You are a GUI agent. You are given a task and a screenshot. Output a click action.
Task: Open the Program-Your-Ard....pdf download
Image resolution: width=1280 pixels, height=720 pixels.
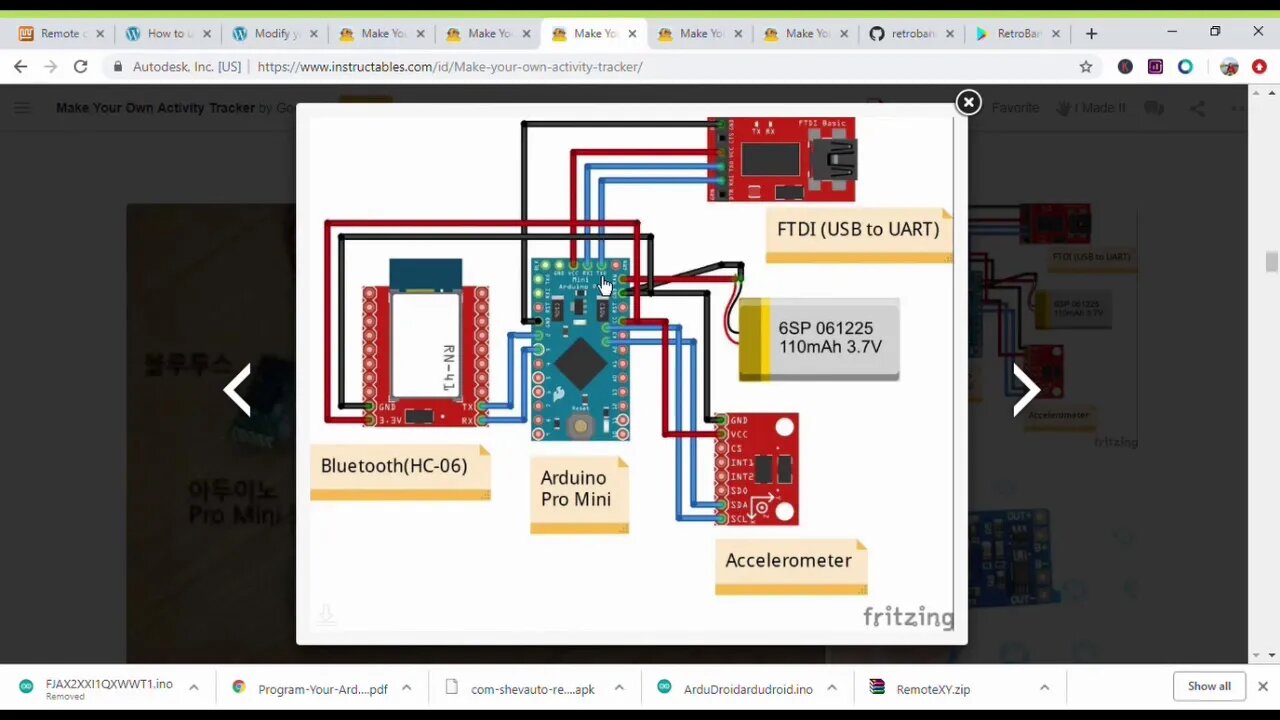point(311,689)
